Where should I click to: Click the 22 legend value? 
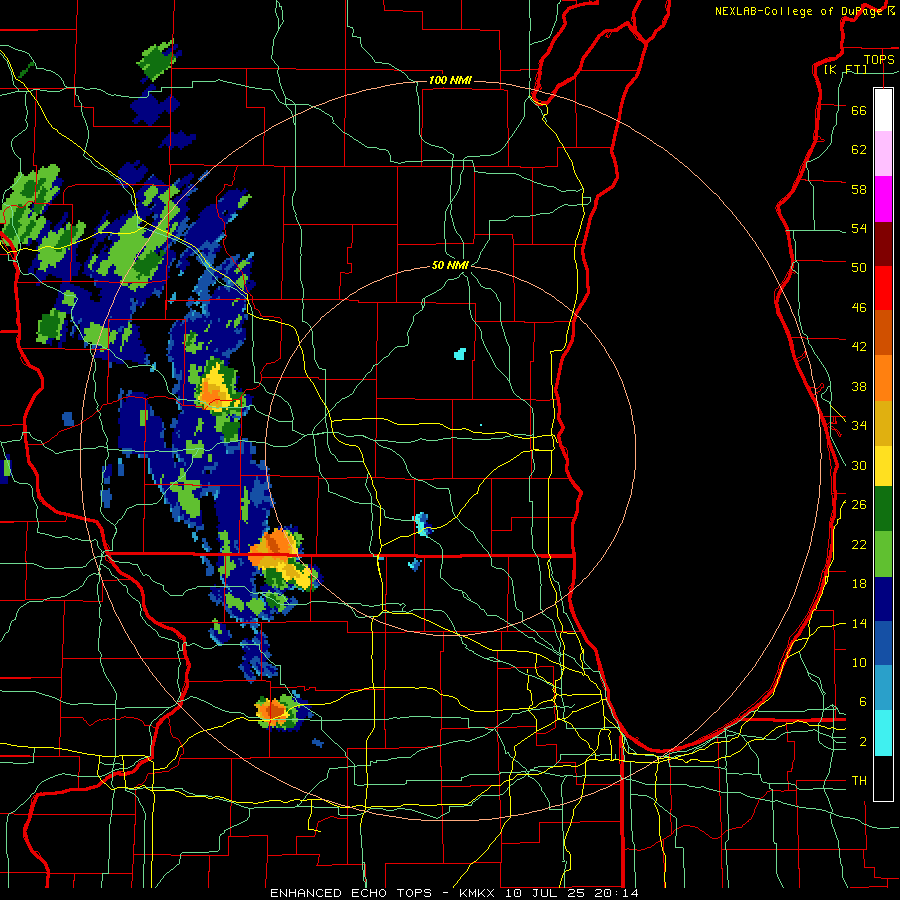[x=859, y=544]
